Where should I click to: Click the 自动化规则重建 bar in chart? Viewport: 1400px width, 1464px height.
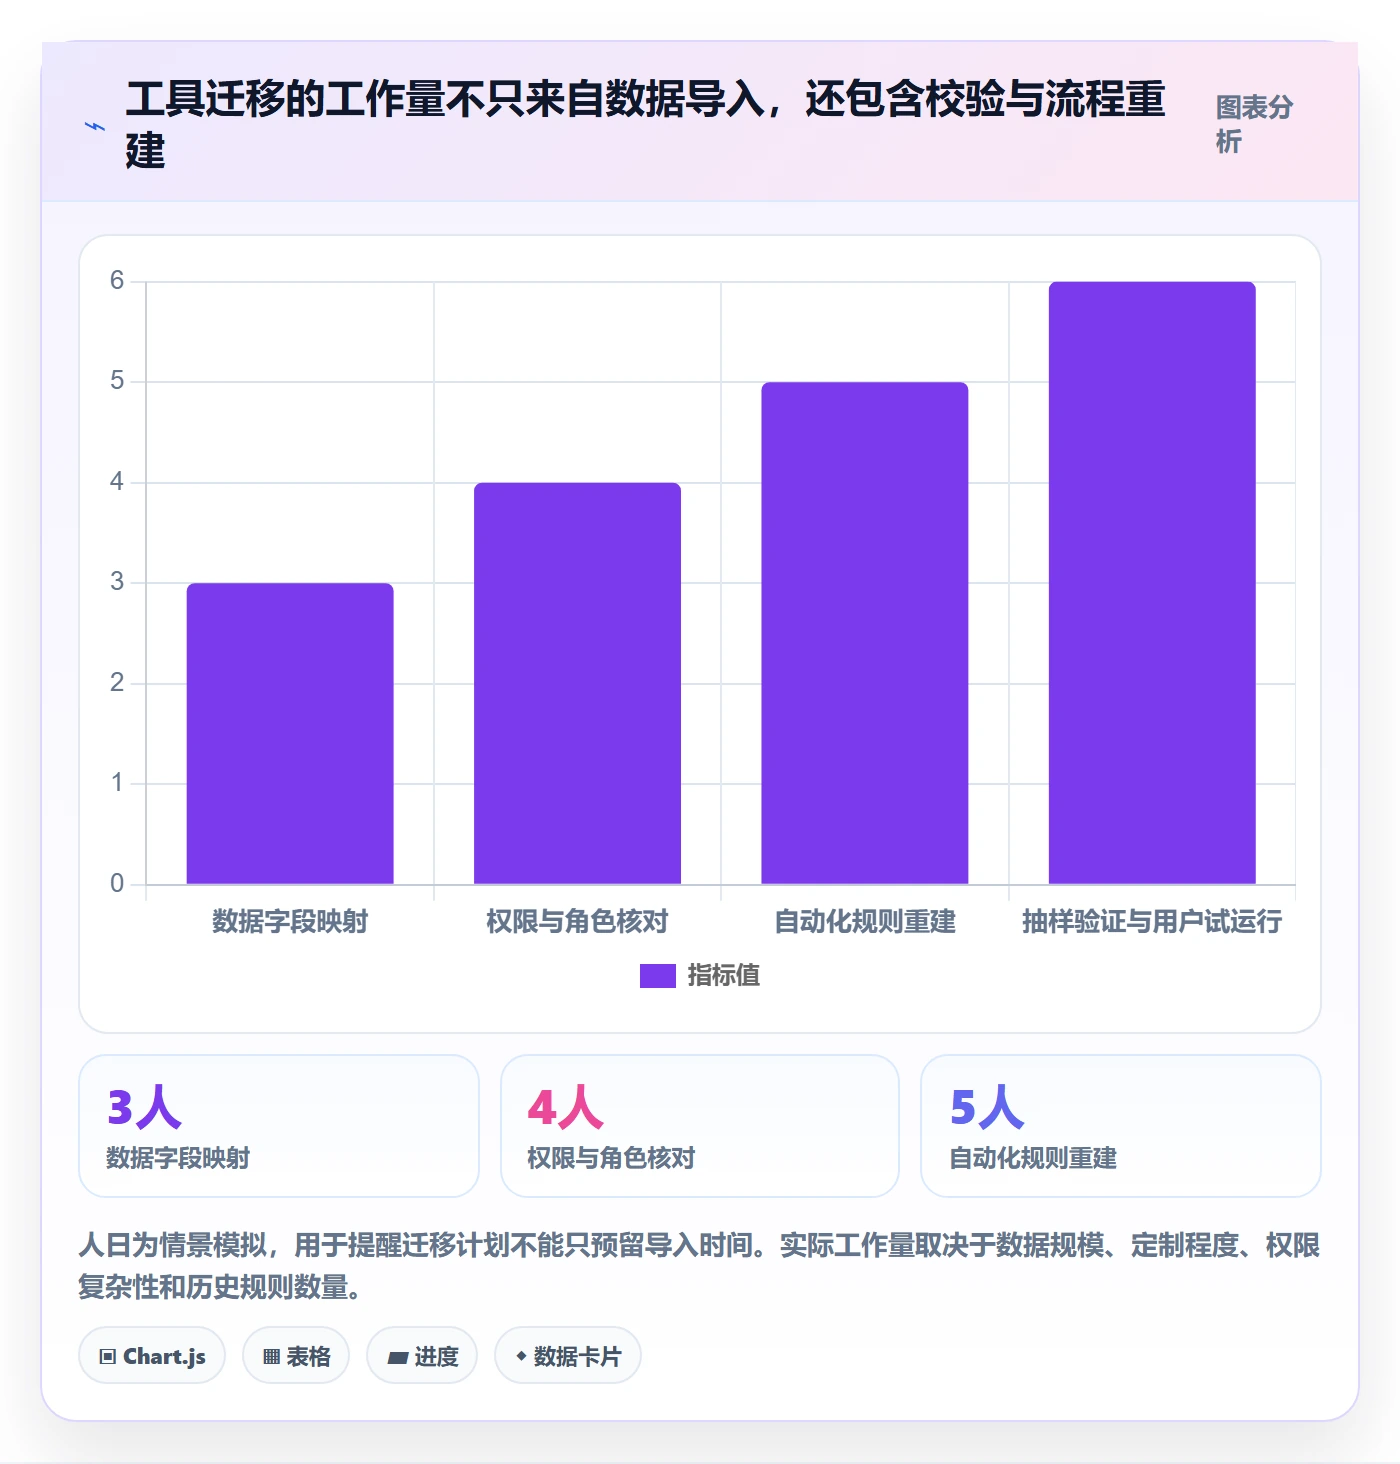(865, 633)
